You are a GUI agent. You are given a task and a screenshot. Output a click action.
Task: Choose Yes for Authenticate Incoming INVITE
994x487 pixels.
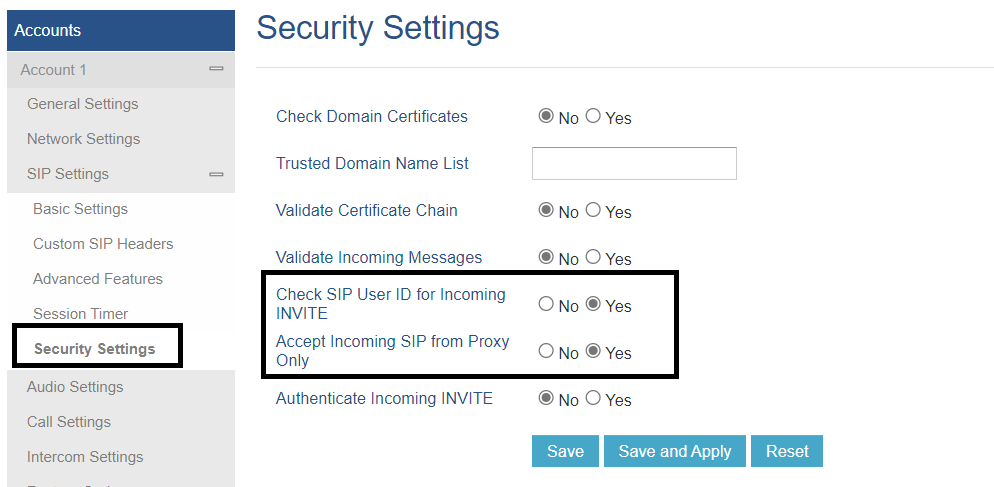[593, 398]
